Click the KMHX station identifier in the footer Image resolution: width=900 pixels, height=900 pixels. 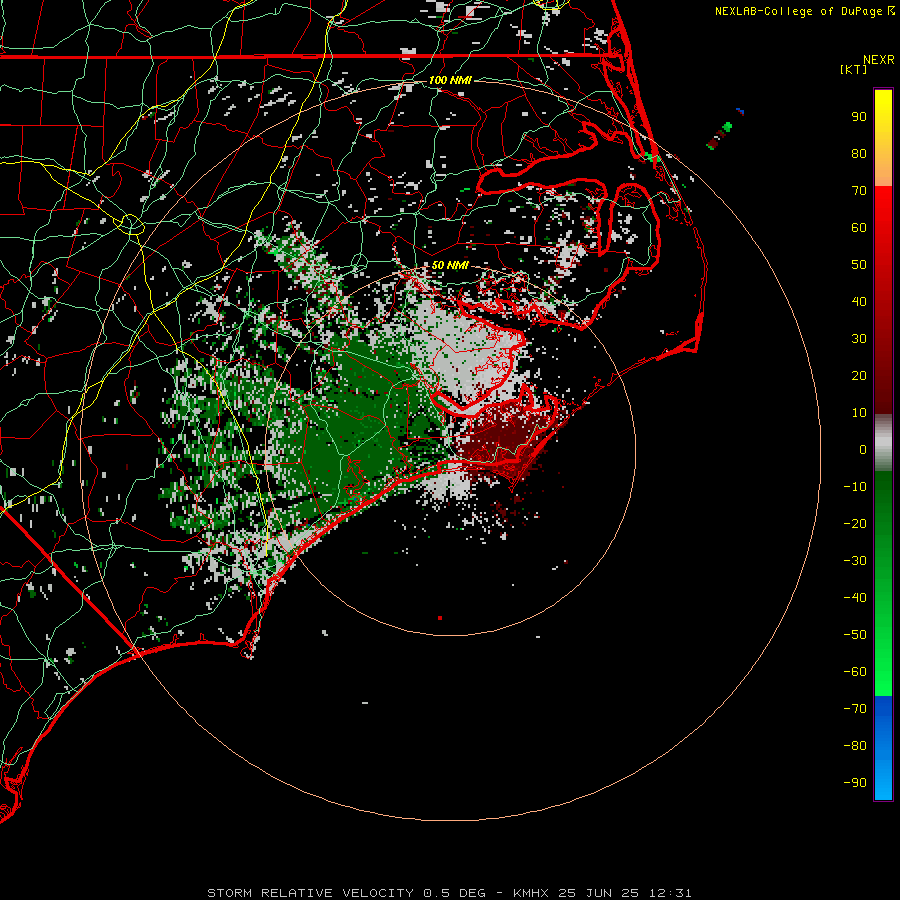pyautogui.click(x=531, y=893)
